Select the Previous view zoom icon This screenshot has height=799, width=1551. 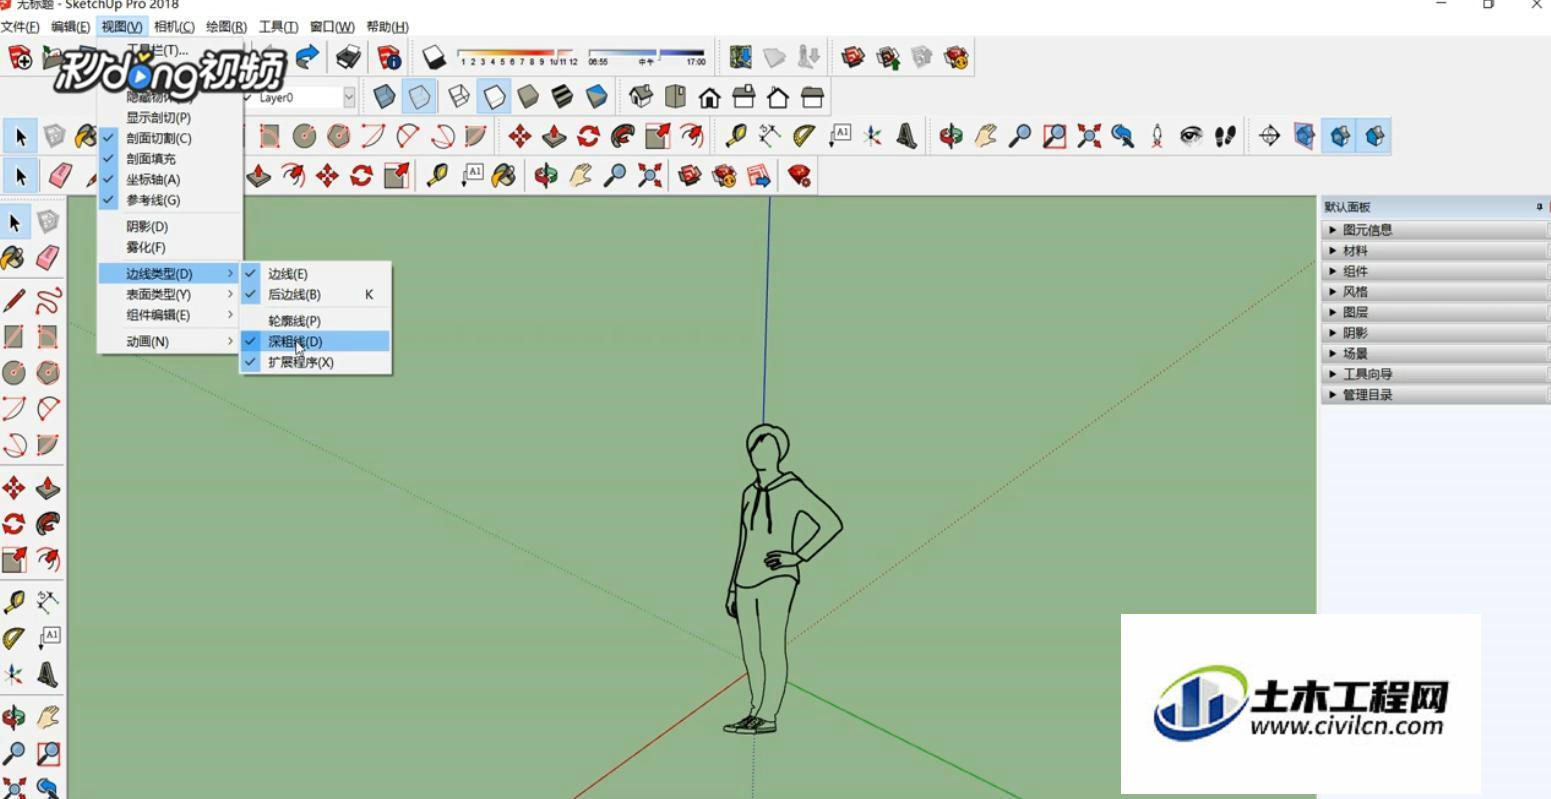[1123, 136]
